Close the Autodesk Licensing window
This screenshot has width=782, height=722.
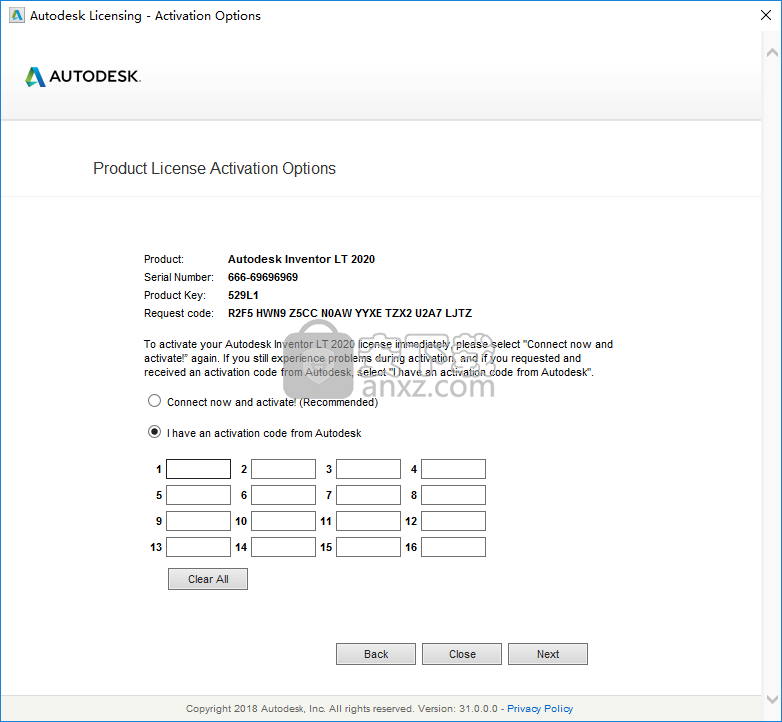point(766,15)
